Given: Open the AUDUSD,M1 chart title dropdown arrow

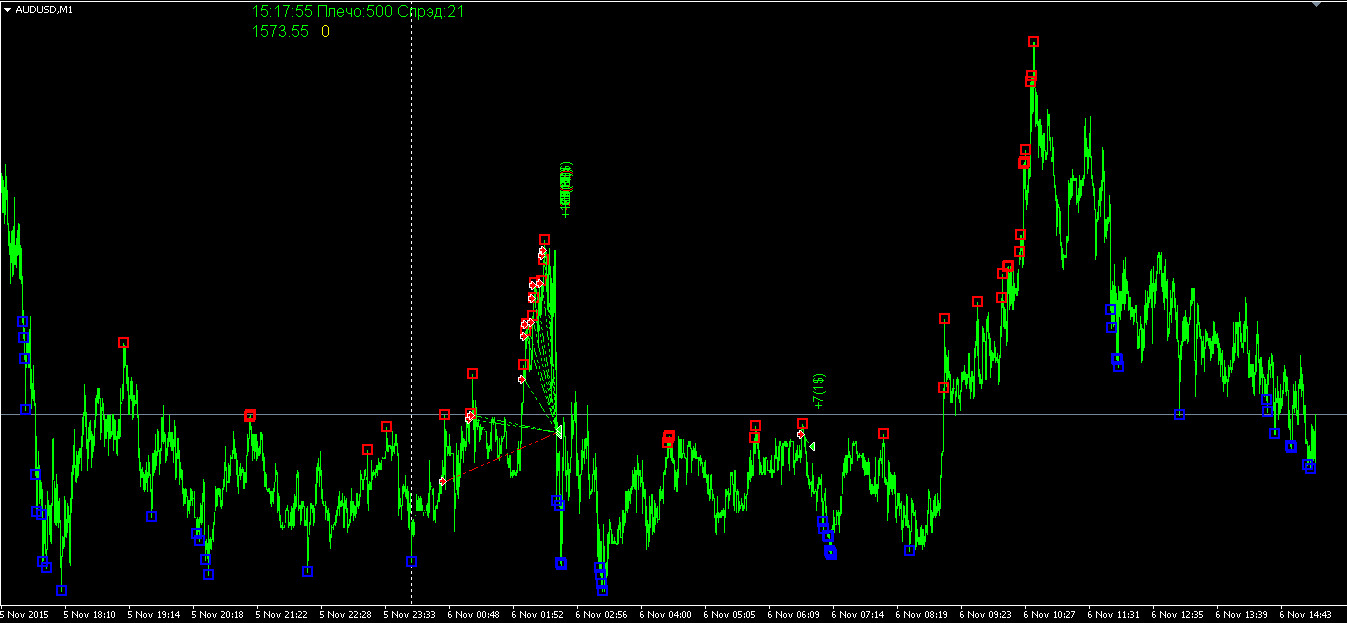Looking at the screenshot, I should 7,9.
